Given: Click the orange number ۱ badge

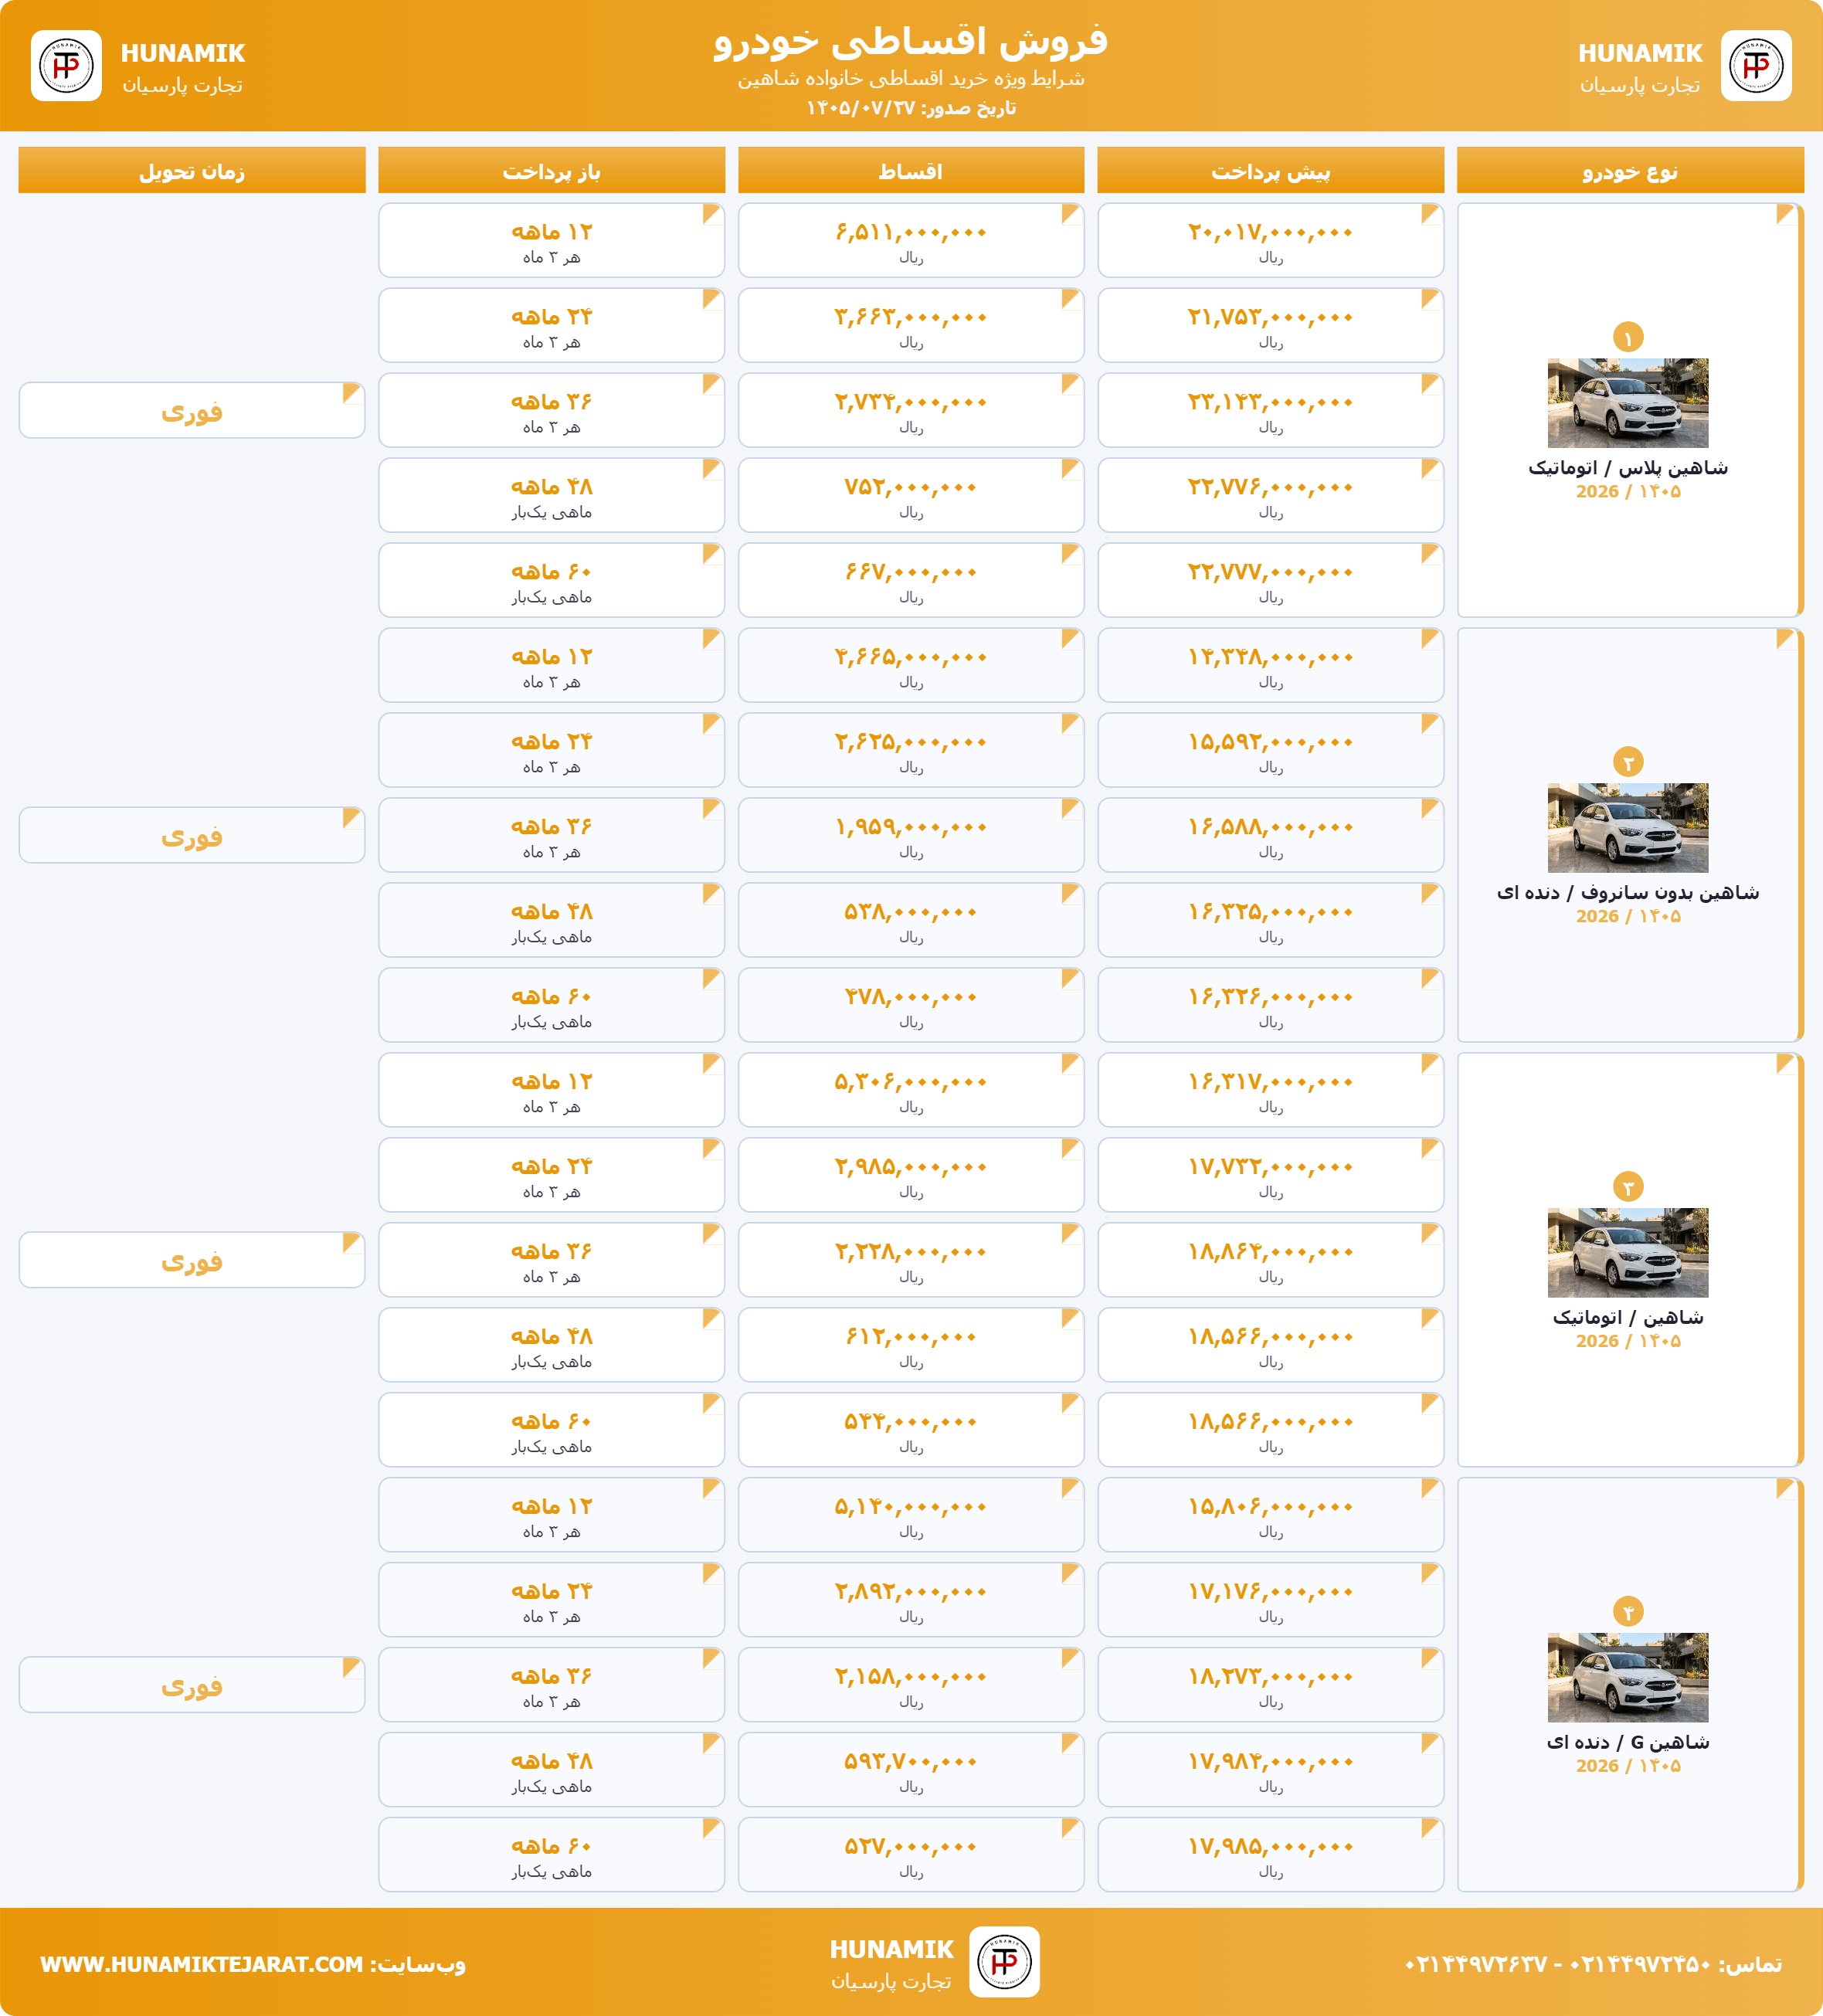Looking at the screenshot, I should coord(1628,338).
